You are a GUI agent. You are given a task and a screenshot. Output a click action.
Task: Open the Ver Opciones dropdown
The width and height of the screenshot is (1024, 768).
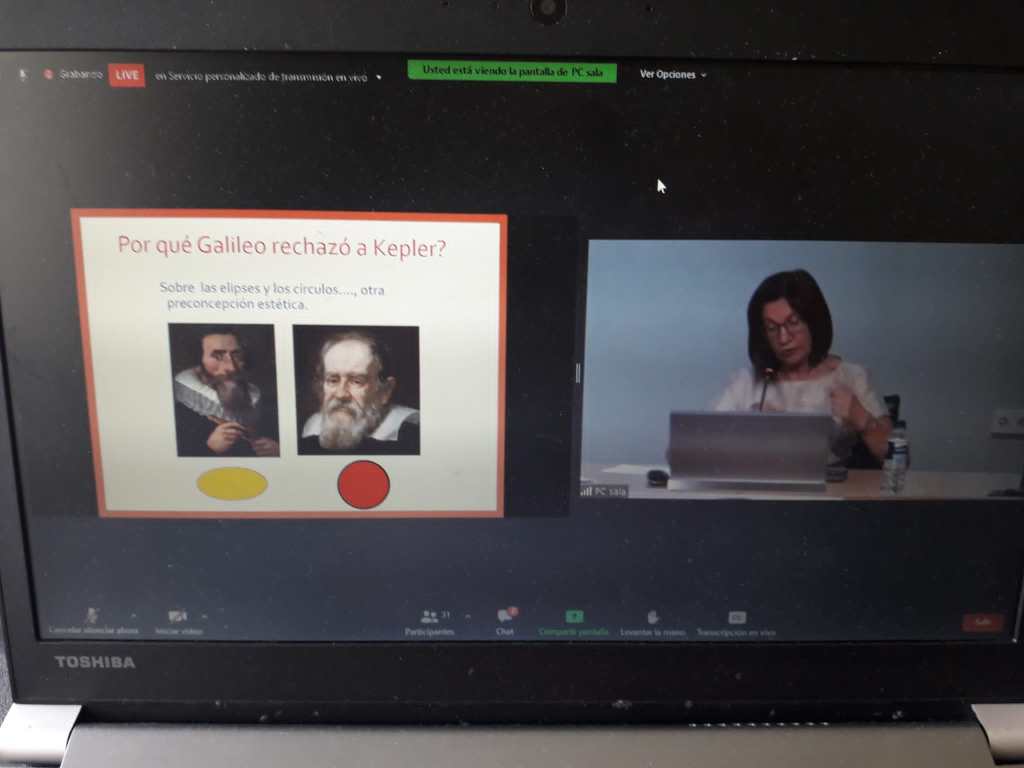672,74
